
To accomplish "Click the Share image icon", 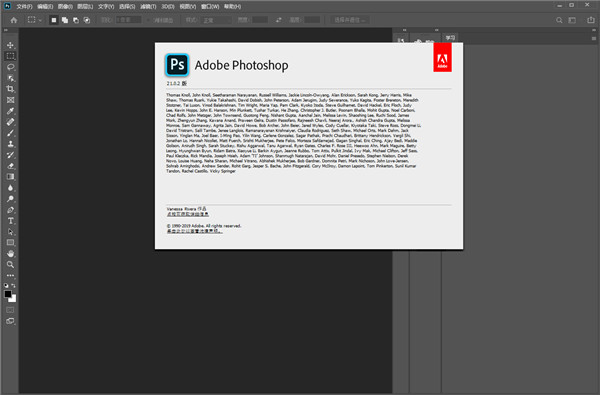I will (x=590, y=20).
